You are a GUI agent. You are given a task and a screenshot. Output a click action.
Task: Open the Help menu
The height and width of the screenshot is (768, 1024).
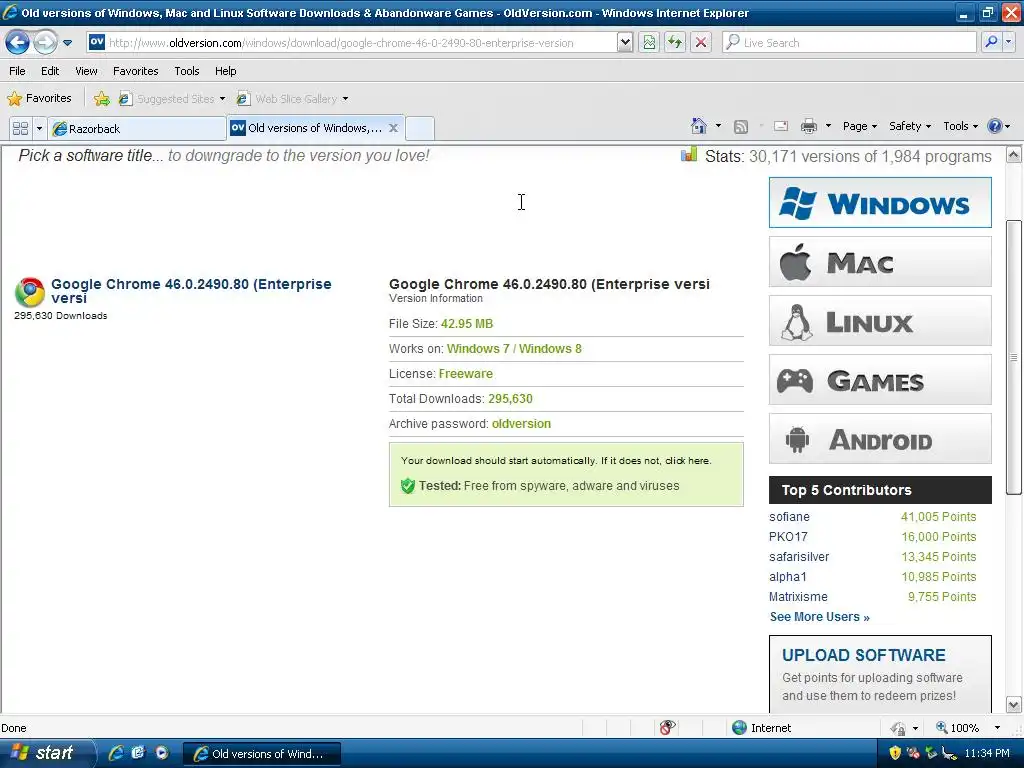(x=225, y=71)
